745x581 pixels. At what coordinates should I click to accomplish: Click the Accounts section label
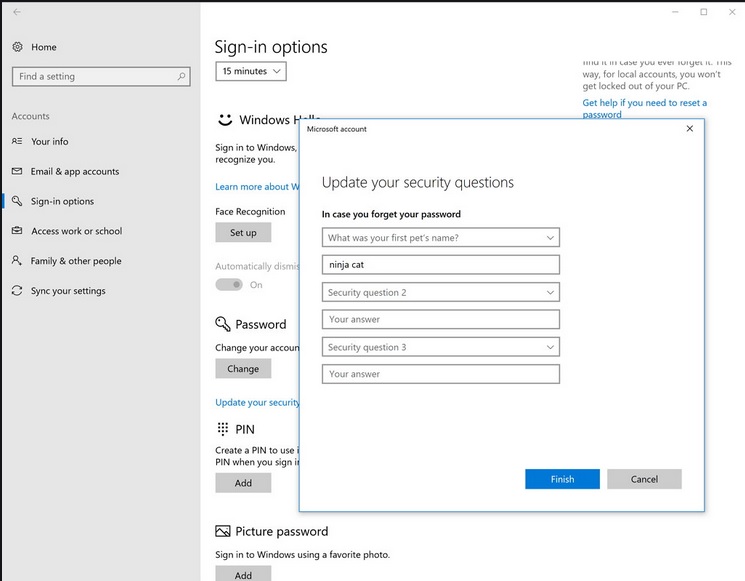click(x=30, y=116)
